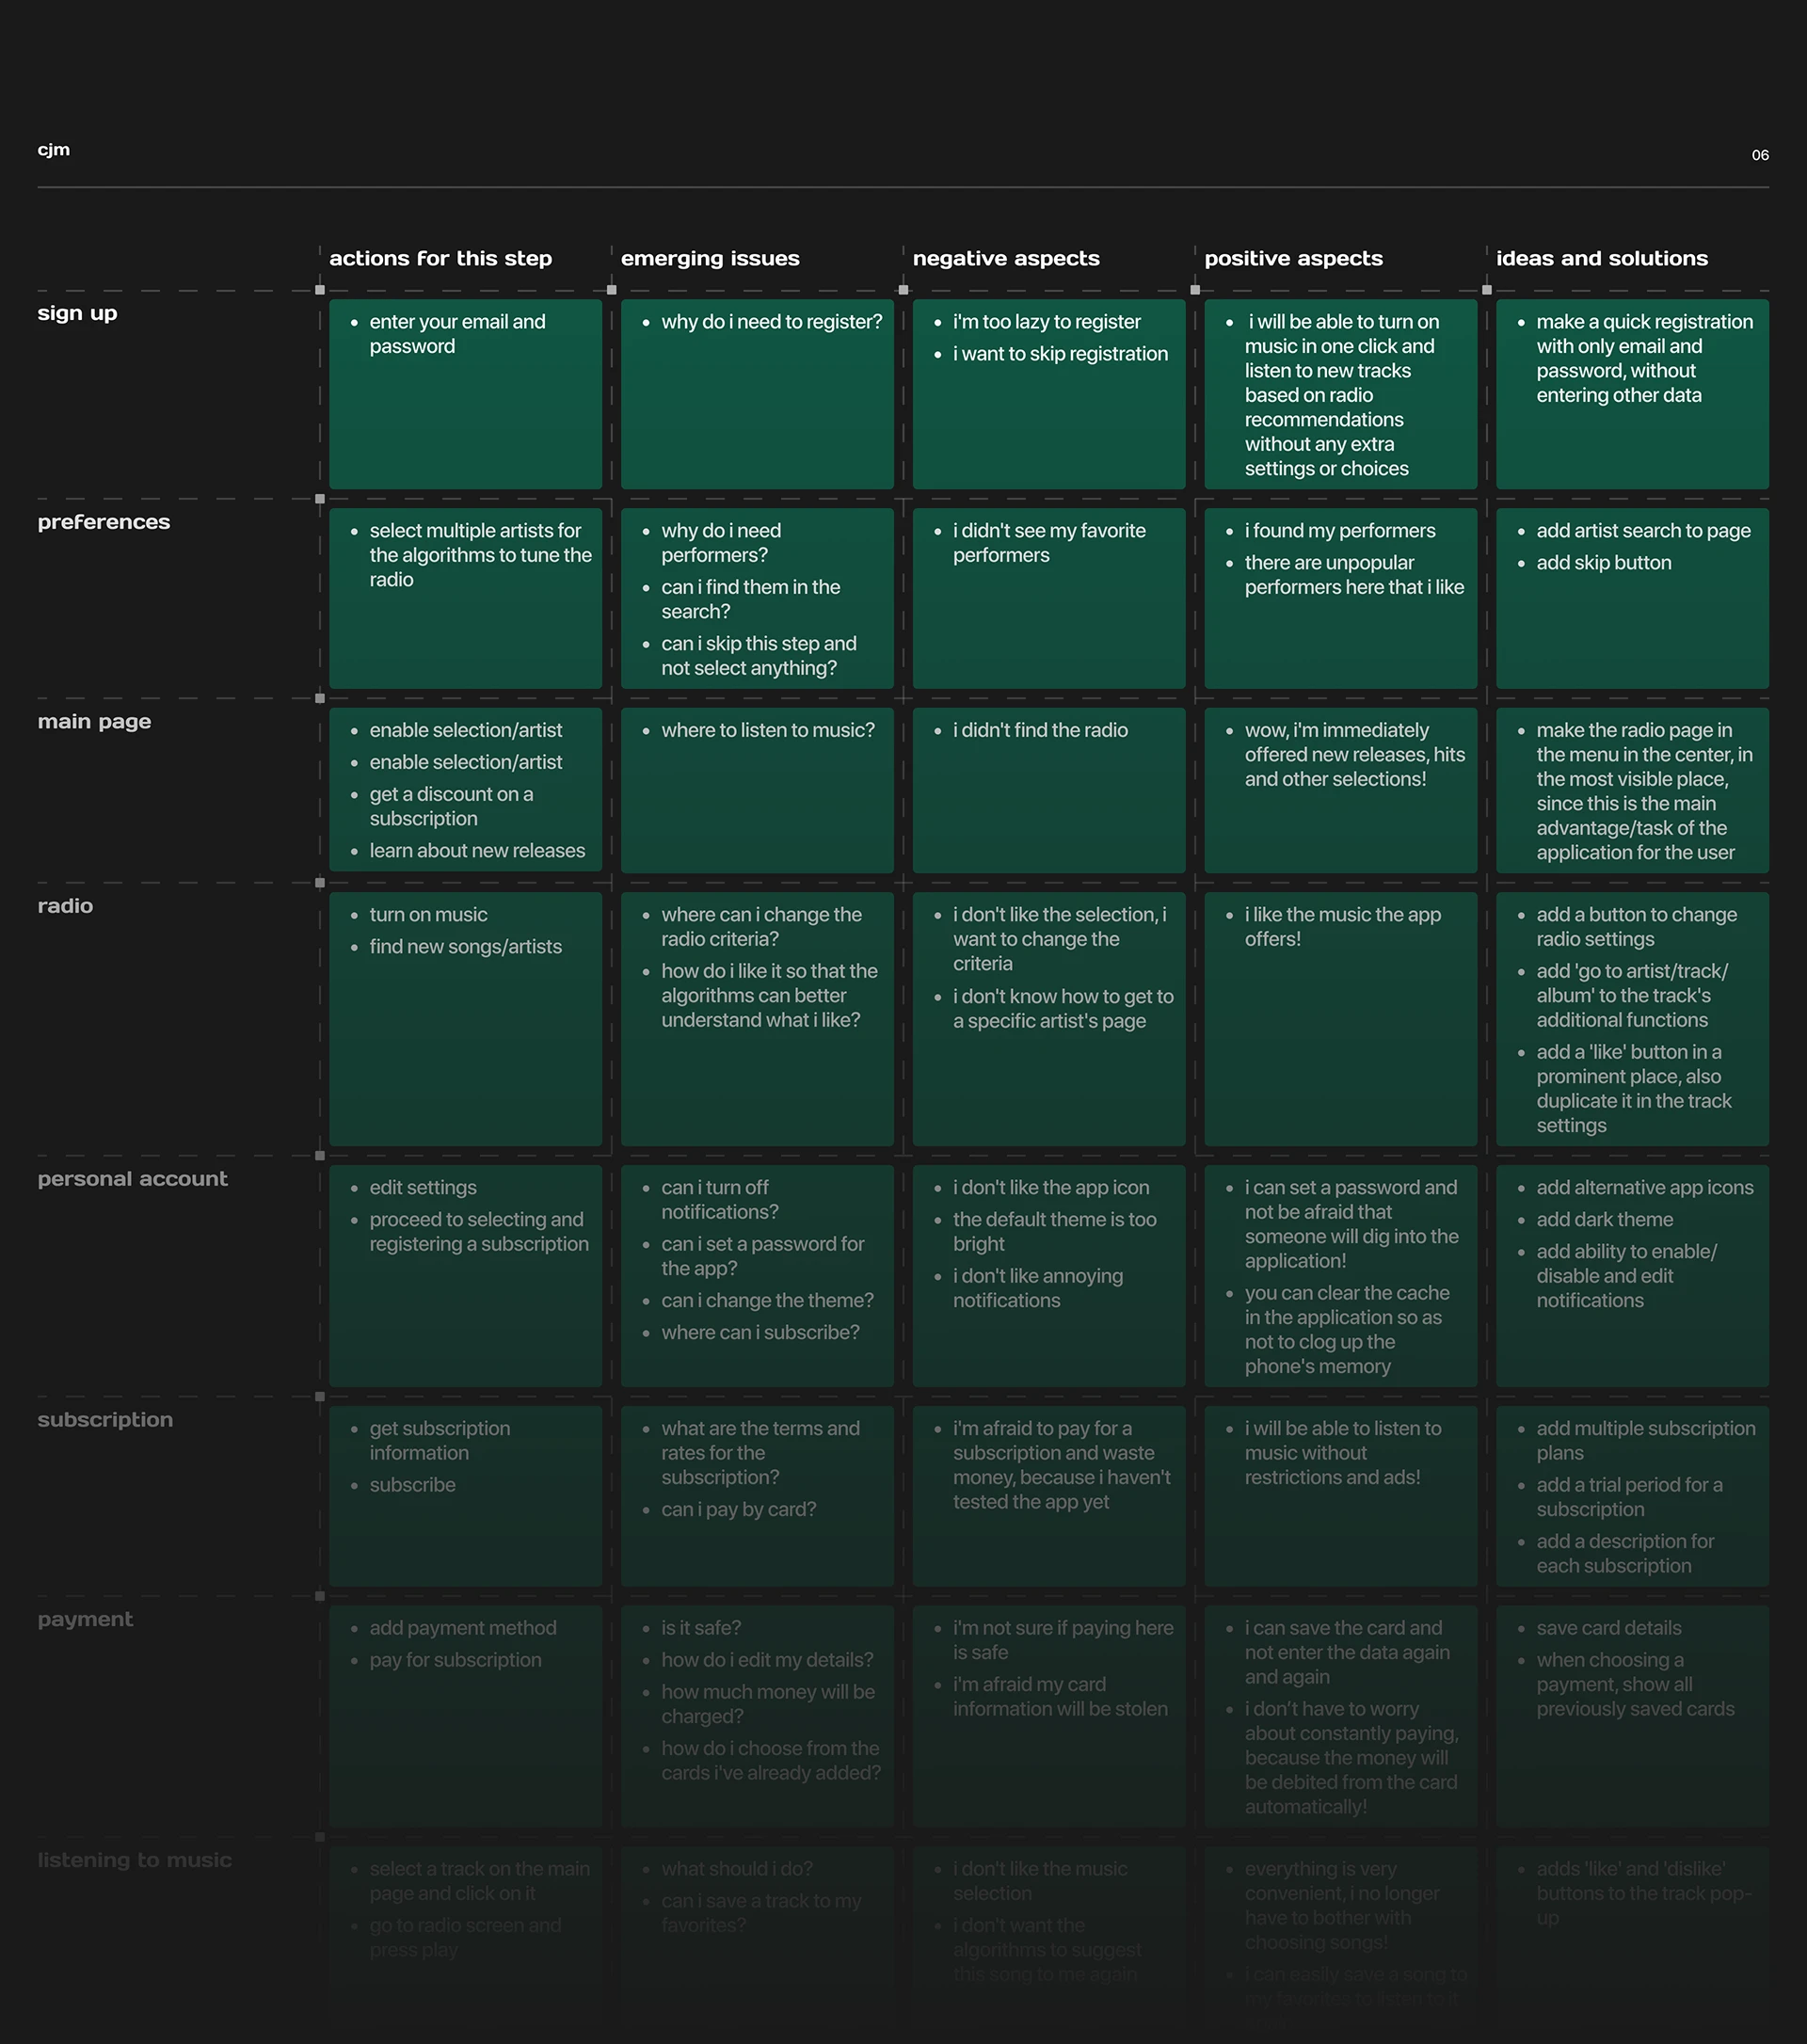1807x2044 pixels.
Task: Open the 'ideas and solutions' column header
Action: pyautogui.click(x=1601, y=258)
